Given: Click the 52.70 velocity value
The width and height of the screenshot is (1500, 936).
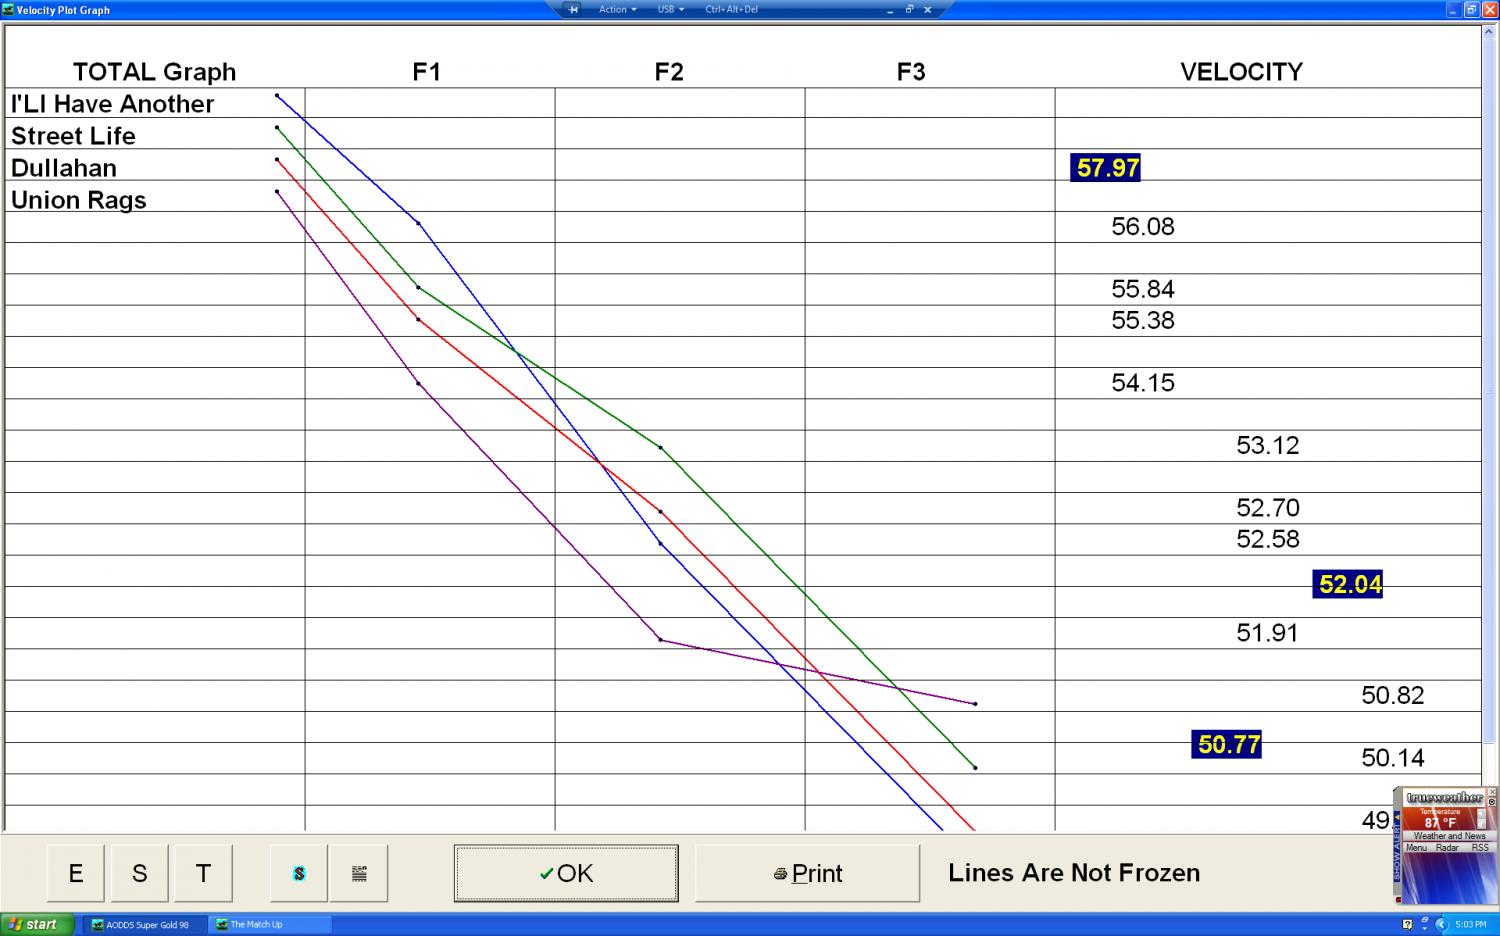Looking at the screenshot, I should (1268, 508).
